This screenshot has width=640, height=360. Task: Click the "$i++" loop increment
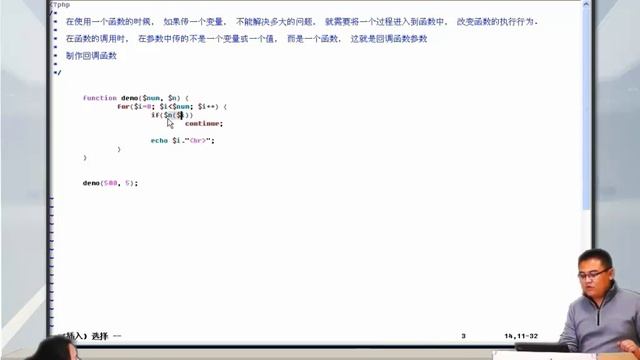point(207,107)
